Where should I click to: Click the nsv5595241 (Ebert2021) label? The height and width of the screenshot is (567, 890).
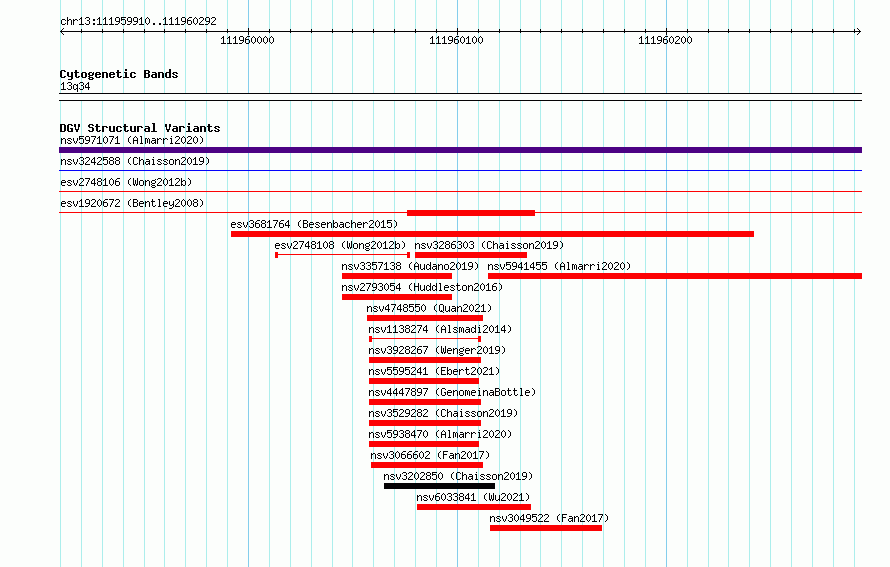coord(434,371)
